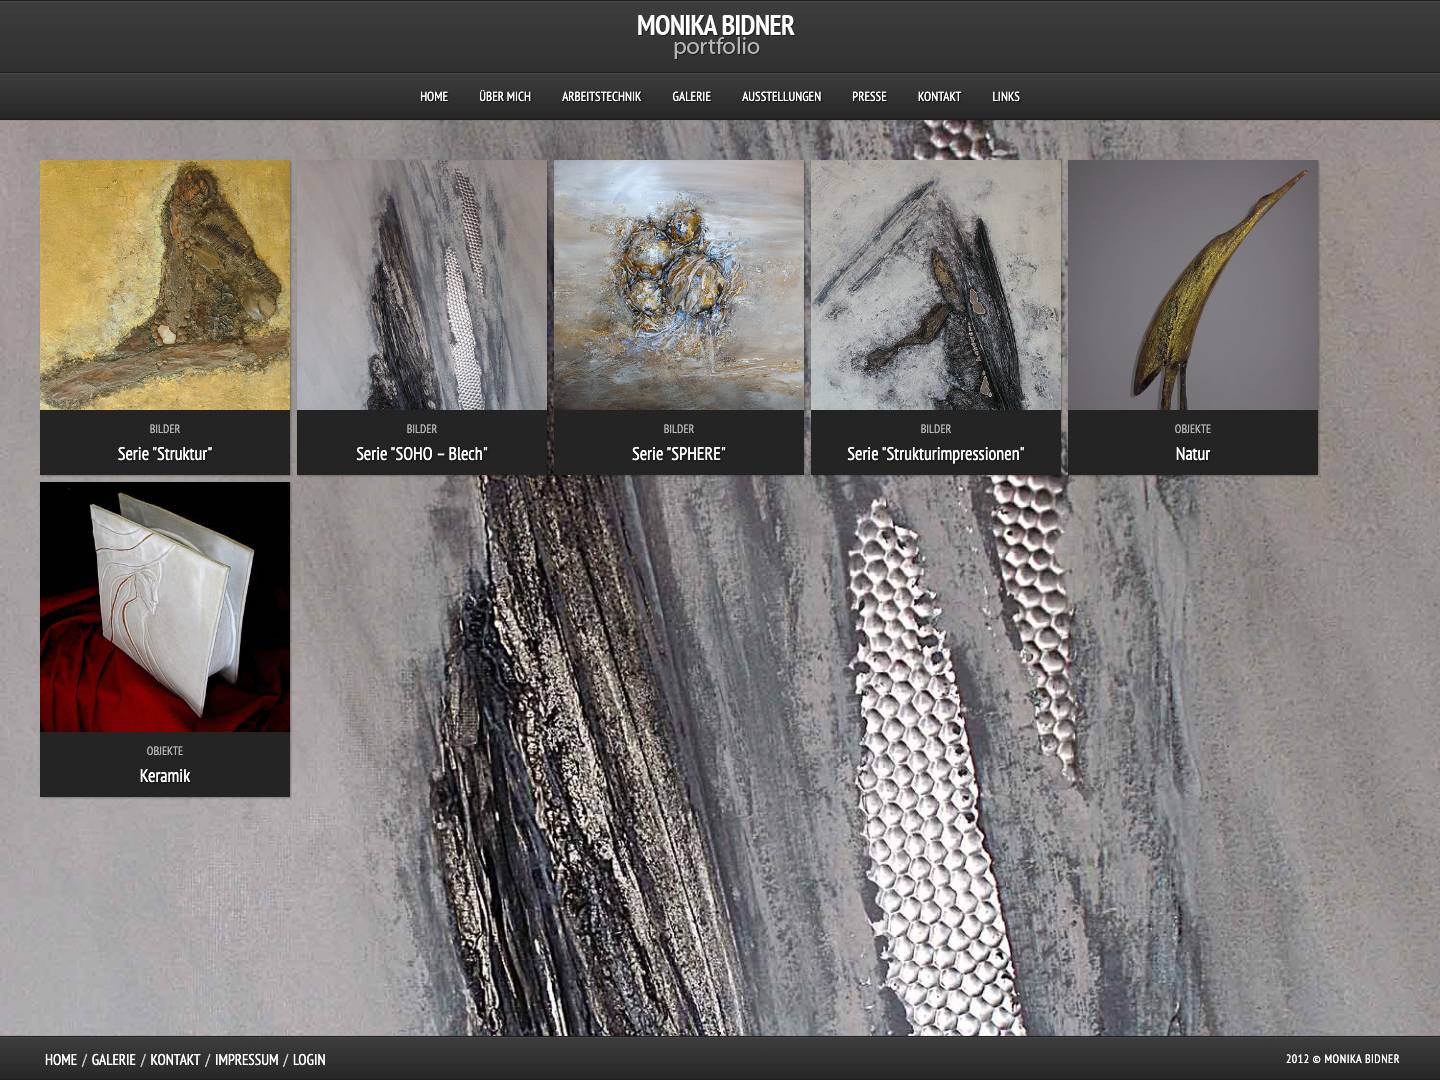
Task: Open the IMPRESSUM footer link
Action: (x=245, y=1059)
